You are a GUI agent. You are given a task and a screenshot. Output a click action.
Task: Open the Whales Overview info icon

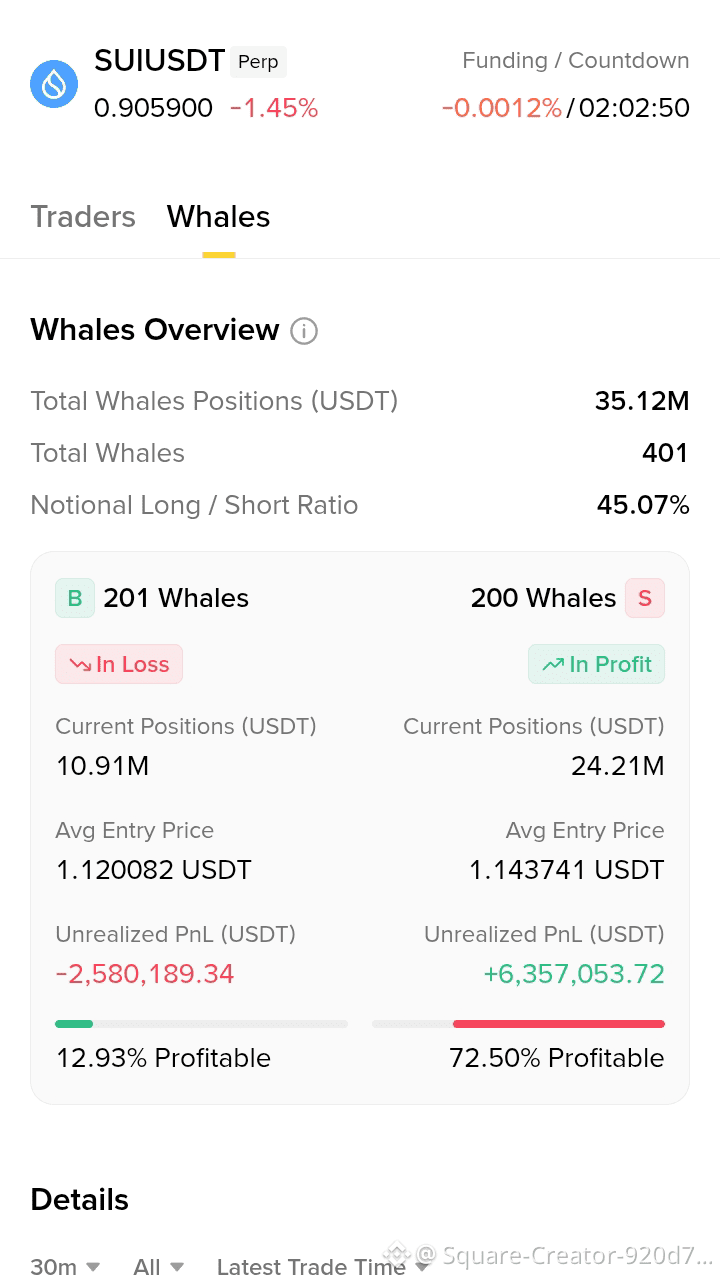coord(304,331)
